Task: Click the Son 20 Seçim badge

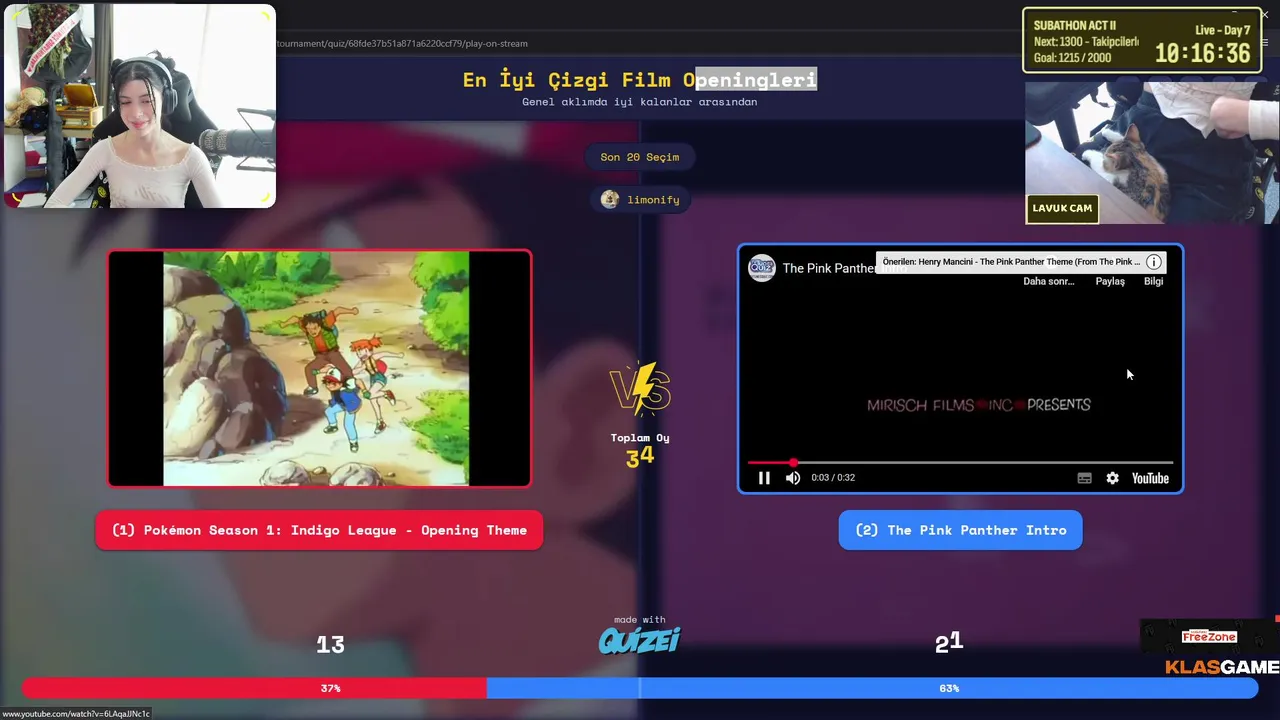Action: tap(640, 157)
